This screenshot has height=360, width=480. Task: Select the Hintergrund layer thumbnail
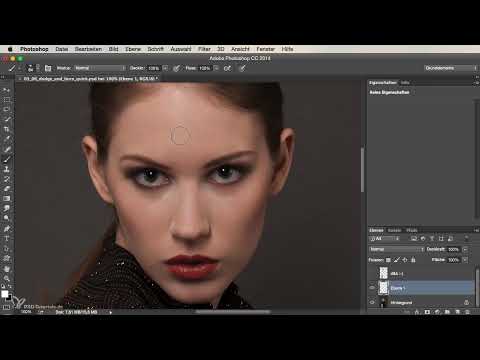(384, 302)
